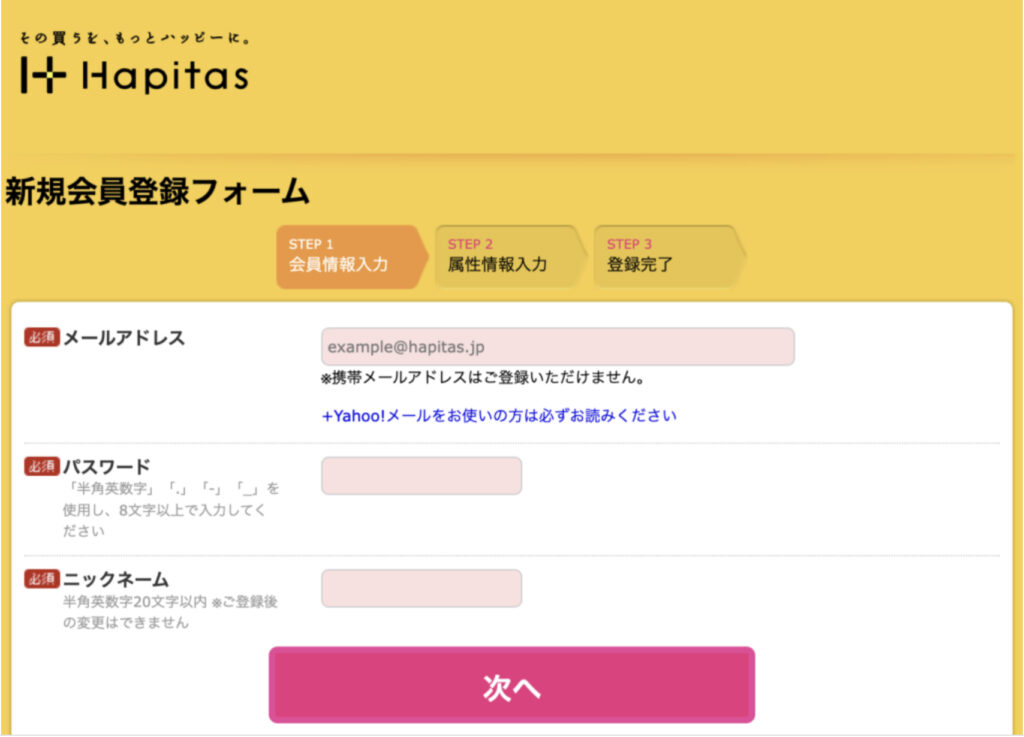Select the STEP 2 属性情報入力 tab
1024x737 pixels.
(x=505, y=256)
